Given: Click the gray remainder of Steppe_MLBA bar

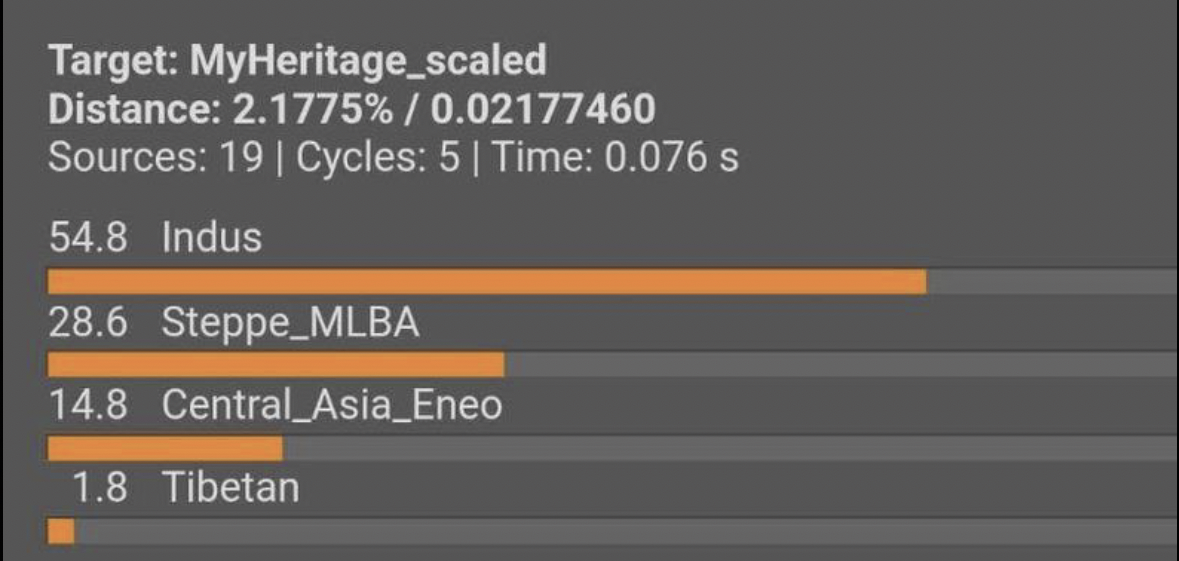Looking at the screenshot, I should [x=841, y=365].
